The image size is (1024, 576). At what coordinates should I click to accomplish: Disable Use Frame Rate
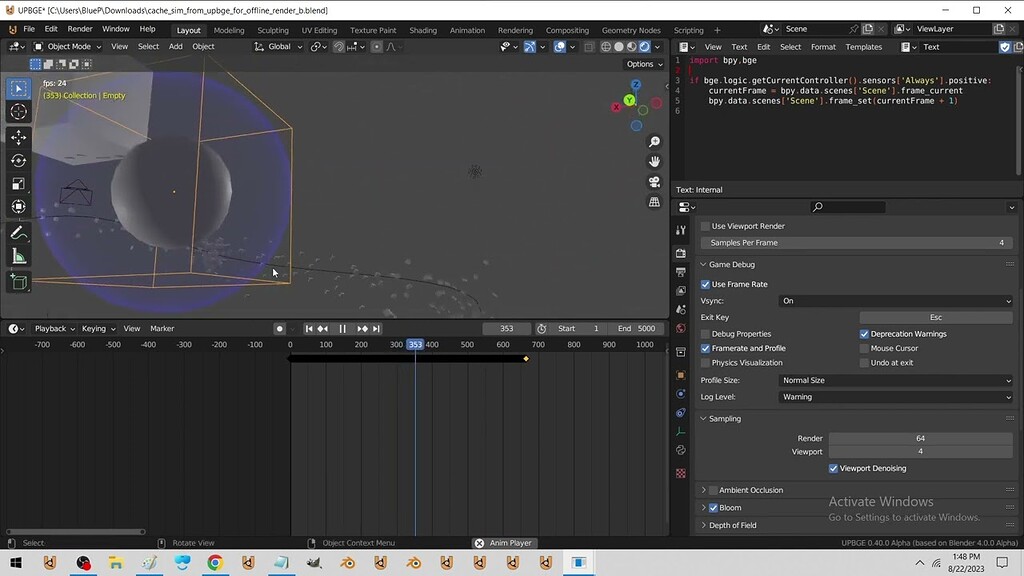tap(707, 284)
